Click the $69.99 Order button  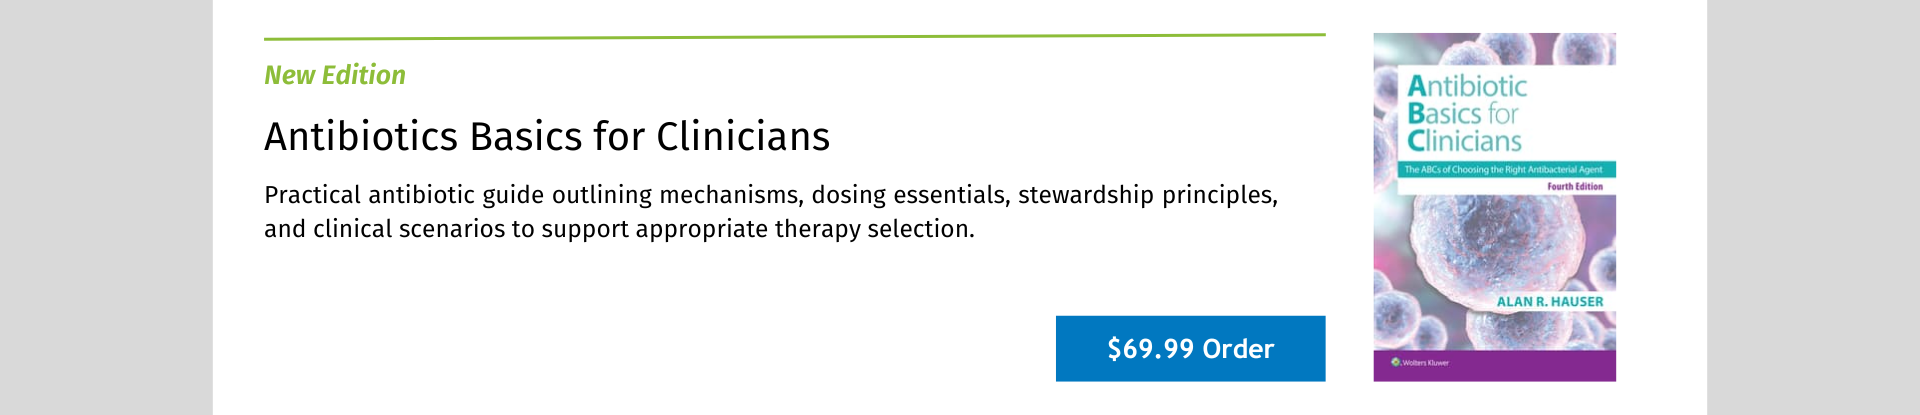coord(1190,348)
